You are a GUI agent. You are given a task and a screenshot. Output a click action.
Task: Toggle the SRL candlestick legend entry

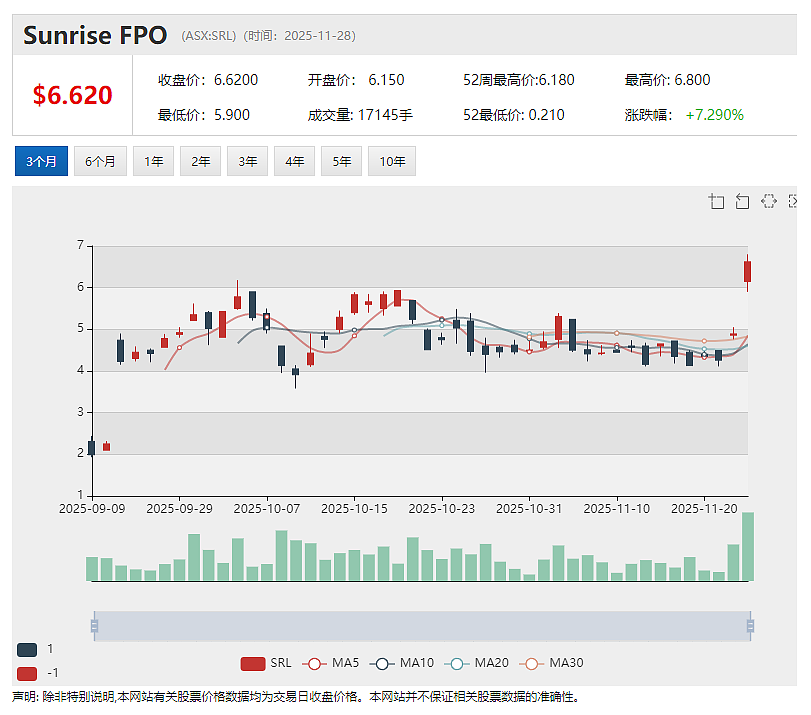click(266, 663)
